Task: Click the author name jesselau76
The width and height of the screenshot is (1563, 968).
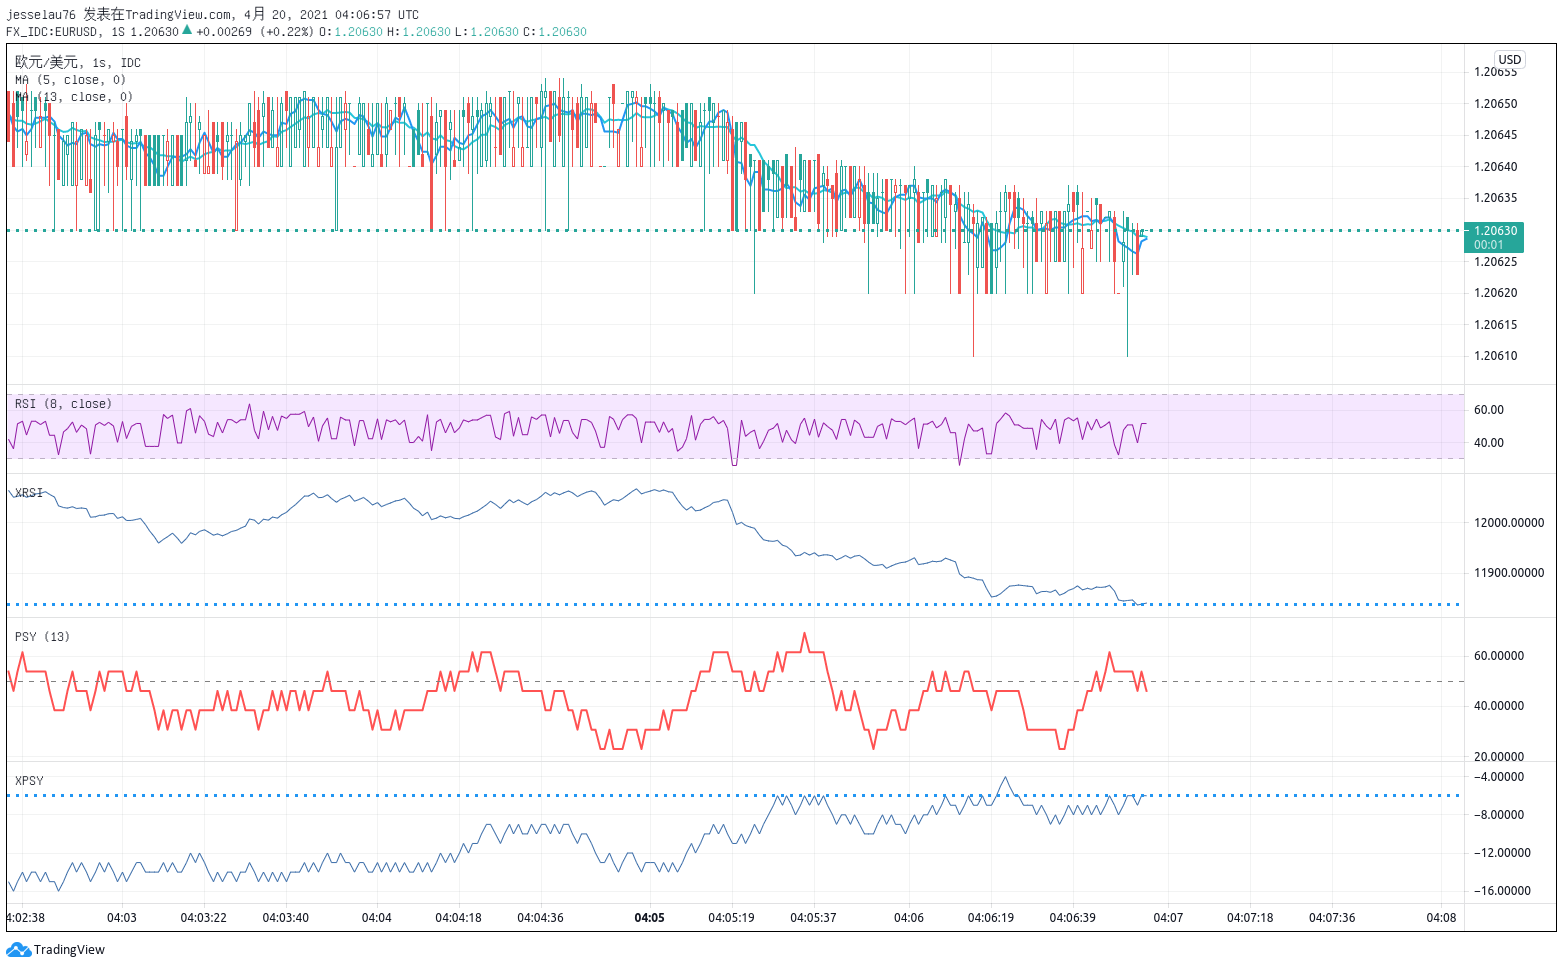Action: click(x=41, y=15)
